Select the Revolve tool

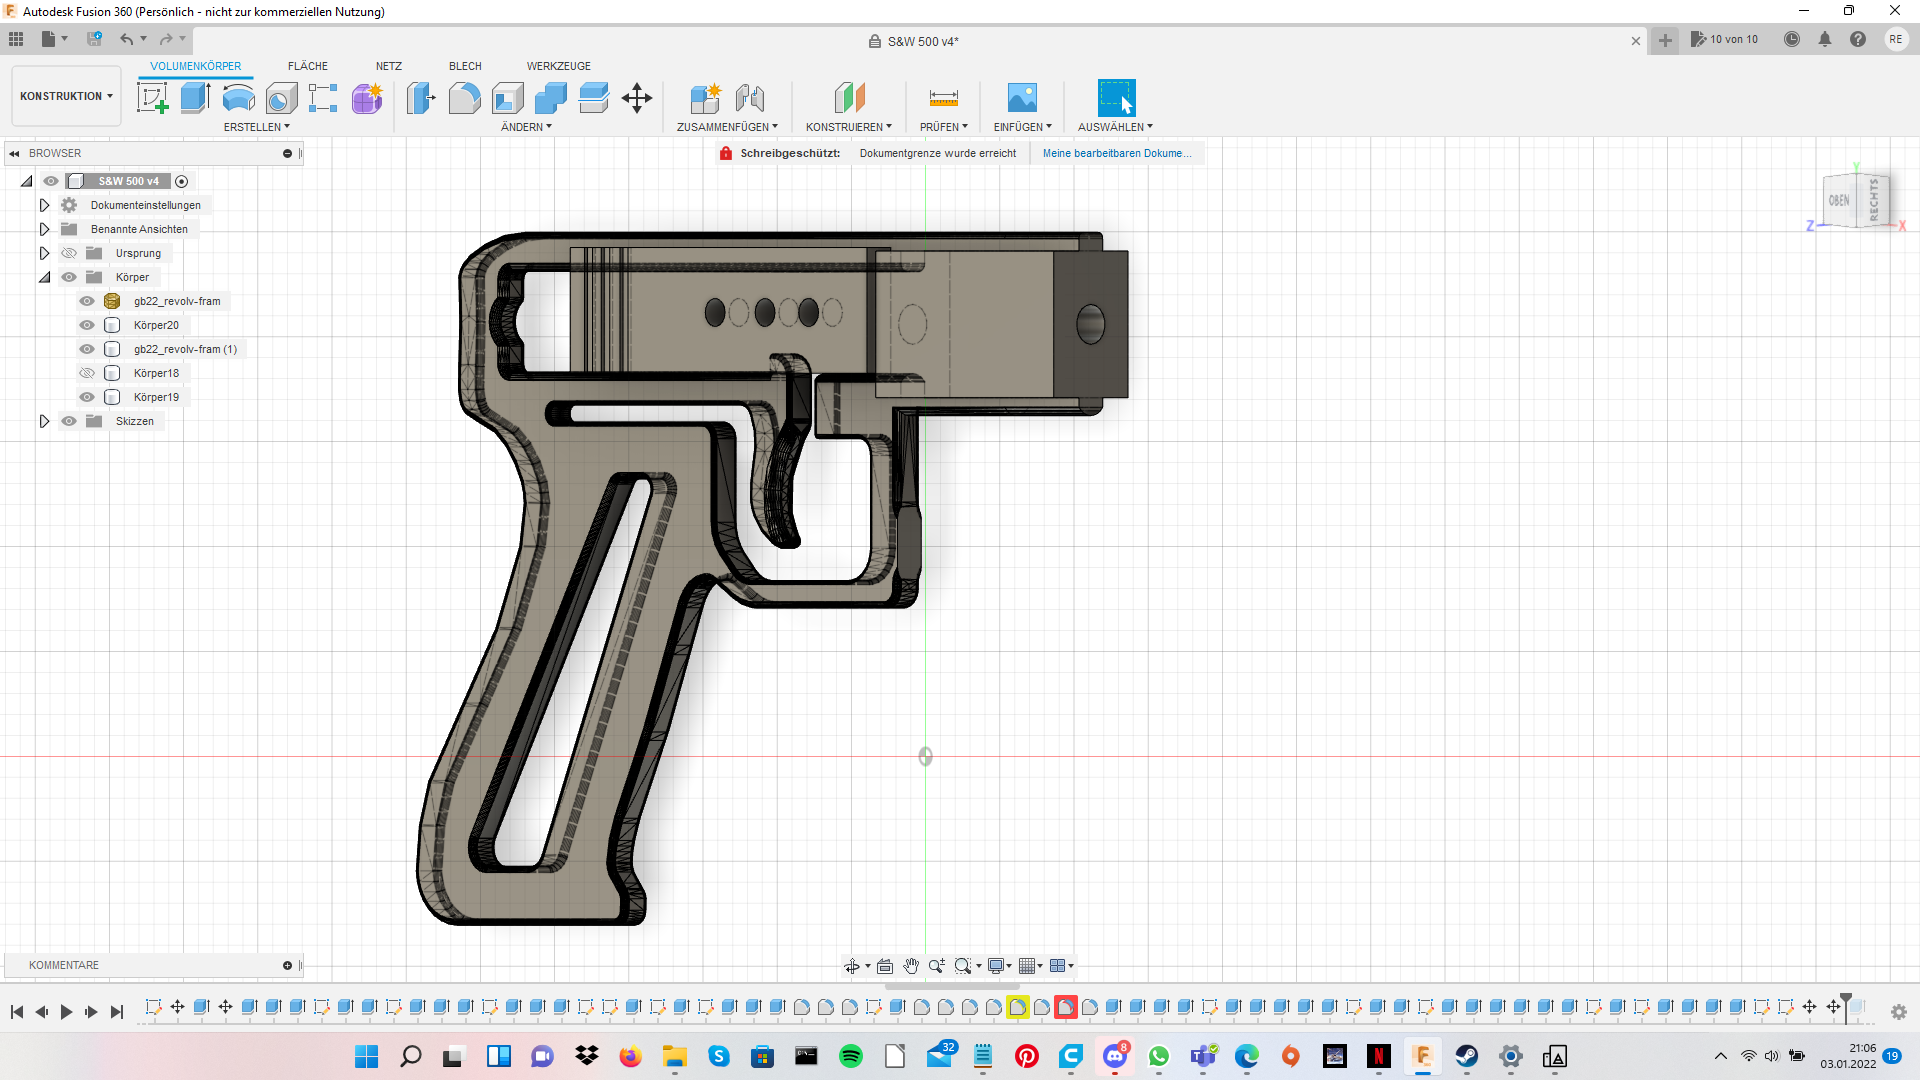[x=237, y=97]
